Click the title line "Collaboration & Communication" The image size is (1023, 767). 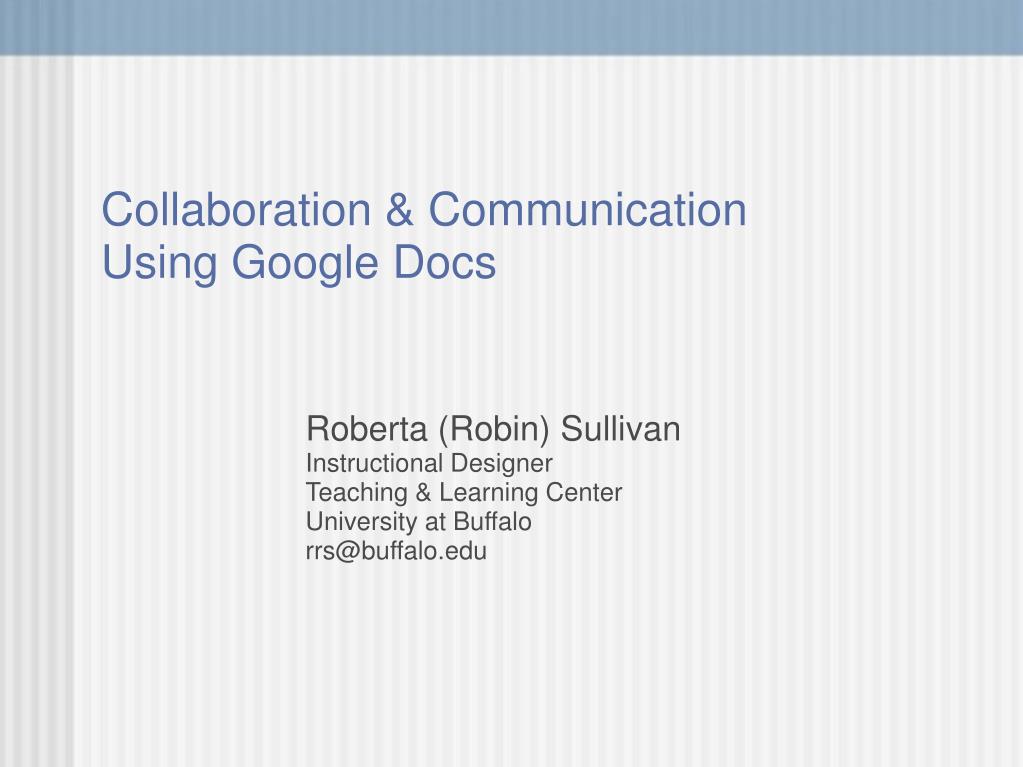coord(424,209)
